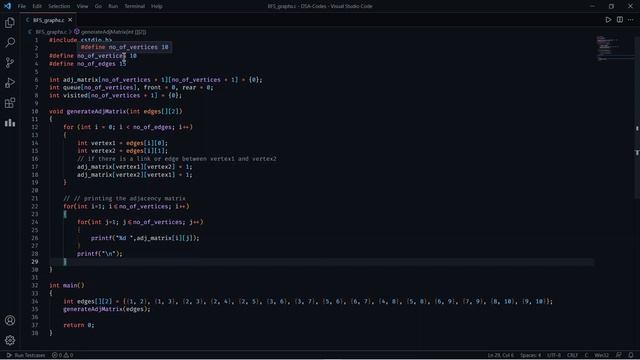
Task: Open errors and warnings problems indicator
Action: tap(62, 355)
